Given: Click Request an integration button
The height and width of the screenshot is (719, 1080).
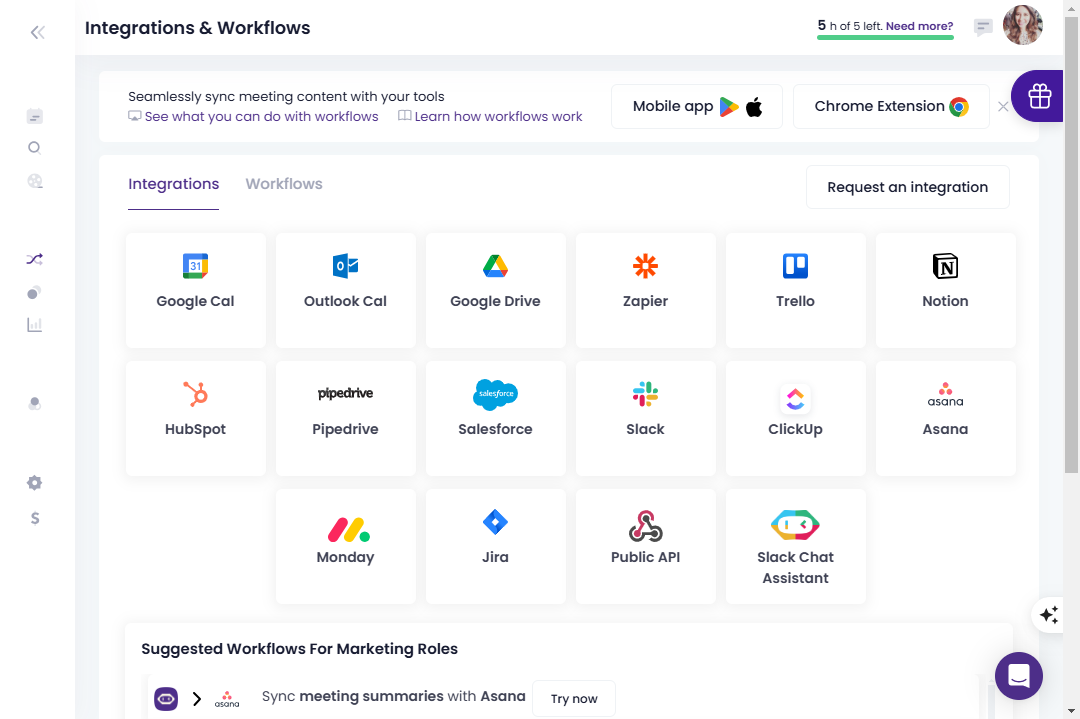Looking at the screenshot, I should tap(908, 187).
